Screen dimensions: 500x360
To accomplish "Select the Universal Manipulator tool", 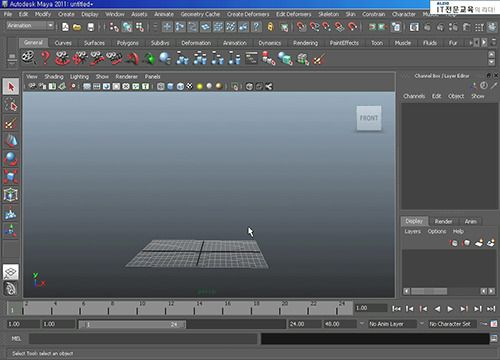I will (x=11, y=195).
